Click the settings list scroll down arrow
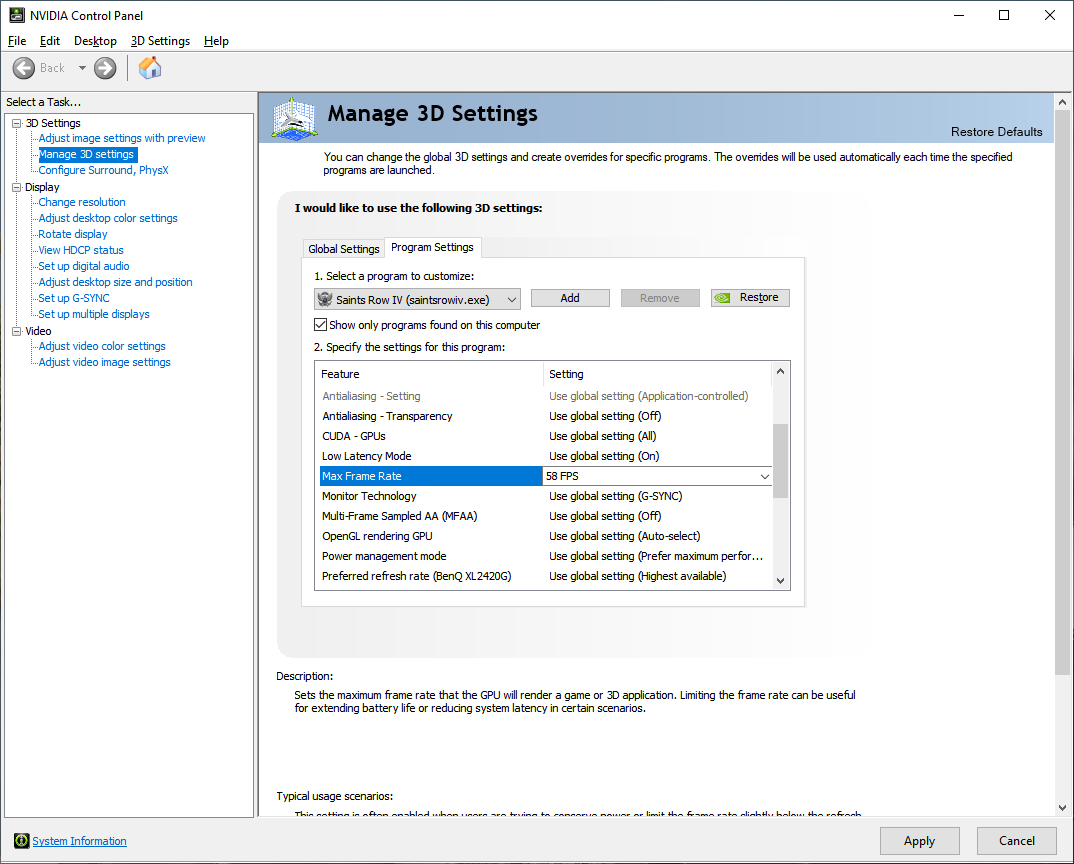Screen dimensions: 1074x864 coord(781,580)
